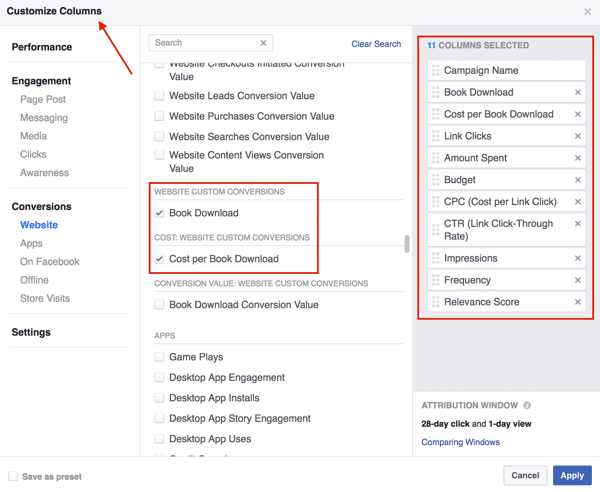Image resolution: width=600 pixels, height=492 pixels.
Task: Remove CTR (Link Click-Through Rate) column
Action: click(578, 223)
